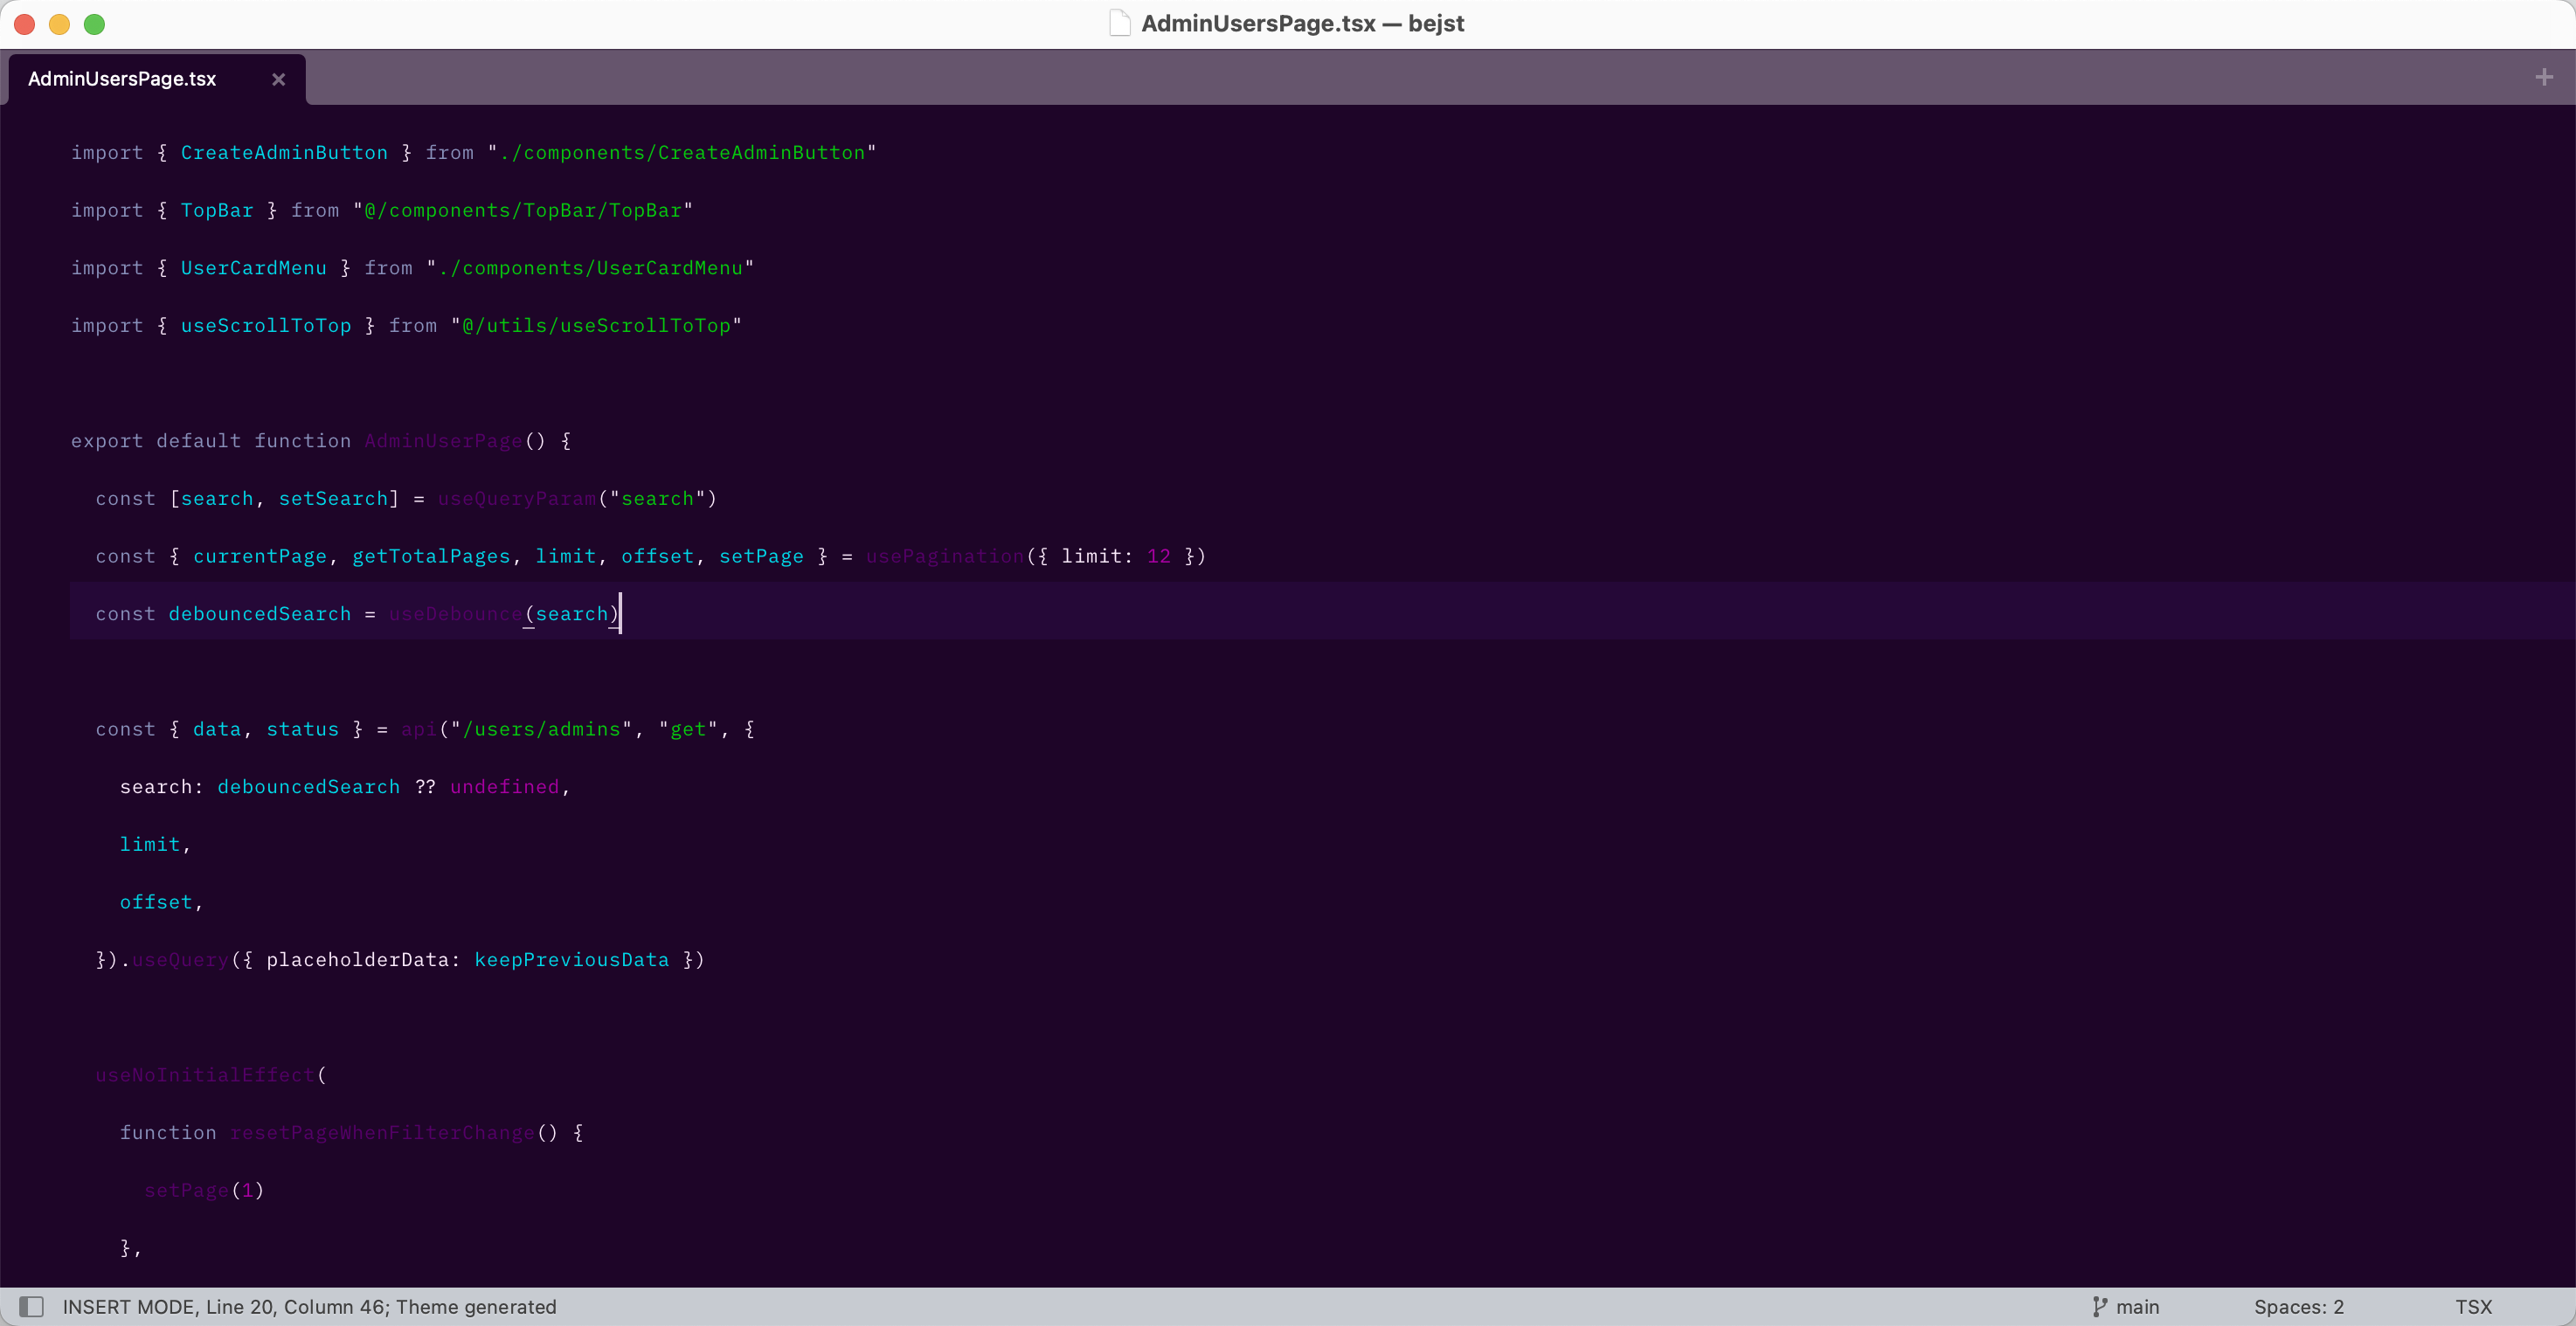Click the "/users/admins" string
Screen dimensions: 2576x1326
(x=541, y=729)
